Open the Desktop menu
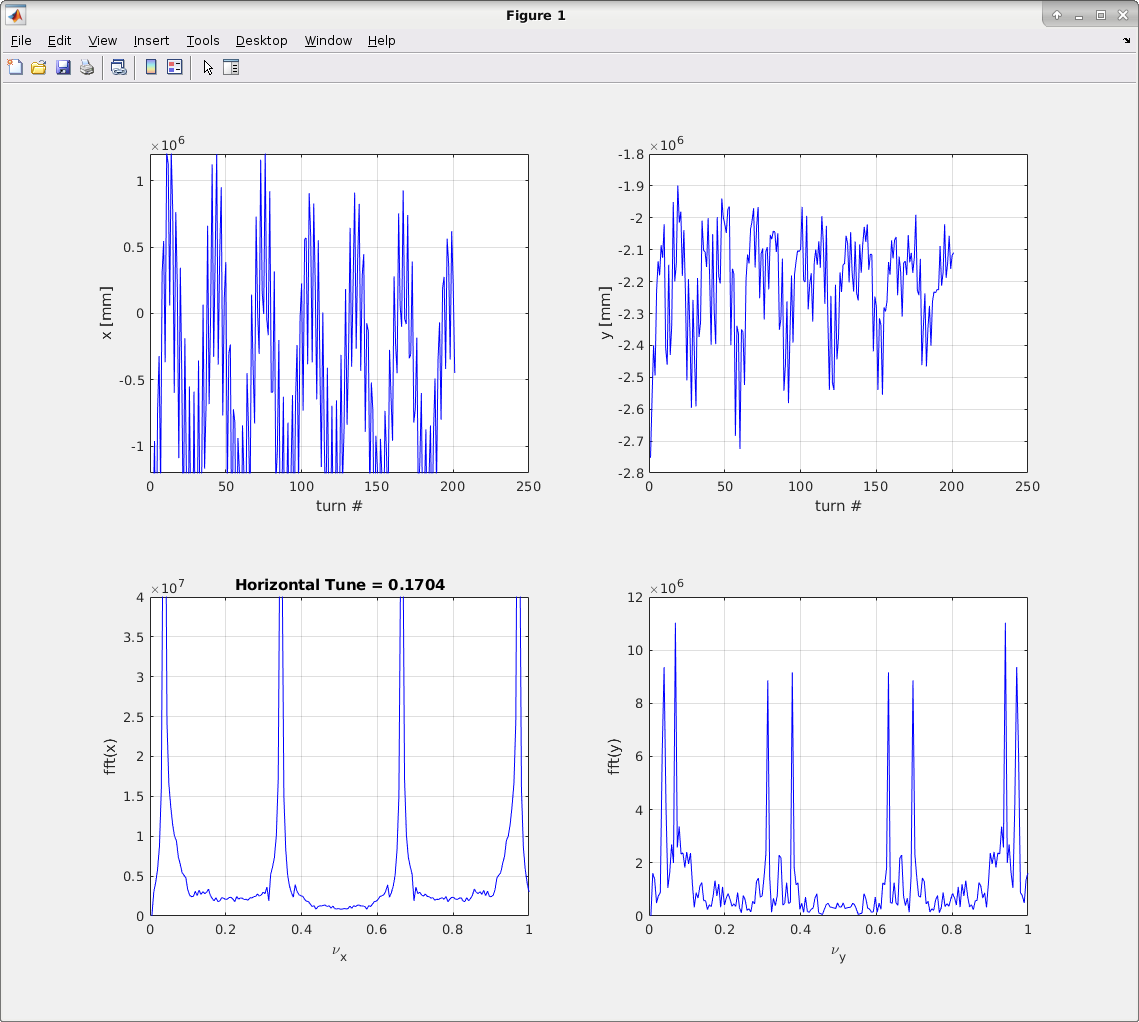The height and width of the screenshot is (1022, 1139). point(261,41)
